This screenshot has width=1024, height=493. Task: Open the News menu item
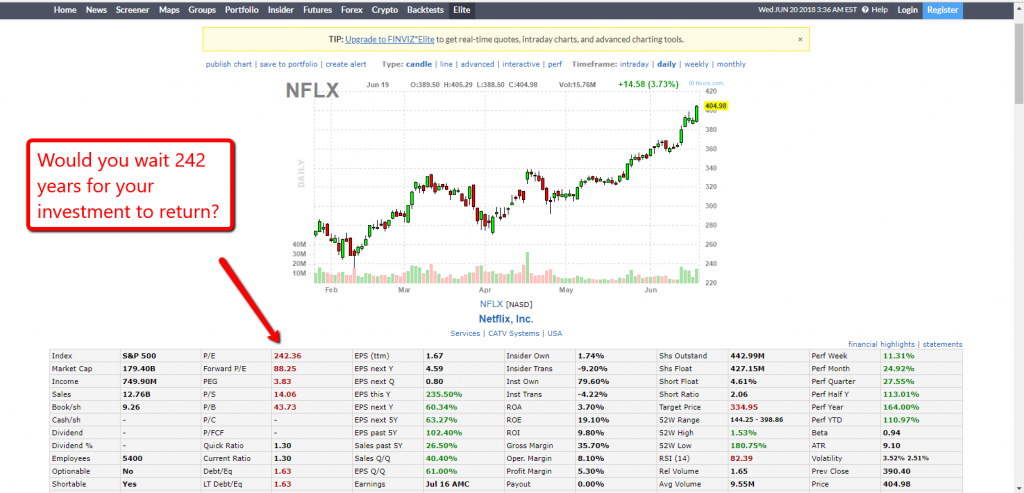pos(96,10)
